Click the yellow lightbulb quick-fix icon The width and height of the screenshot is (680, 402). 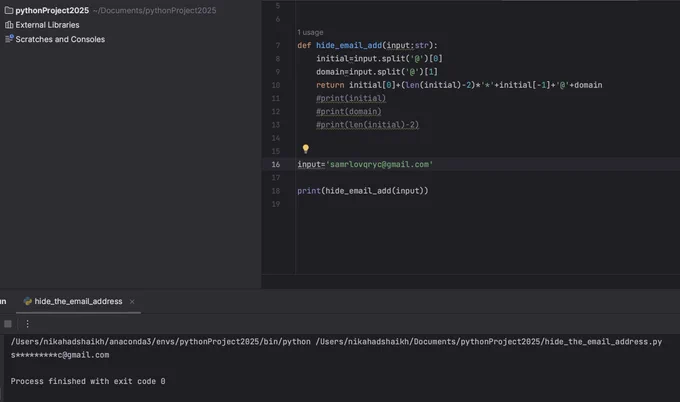click(x=306, y=149)
